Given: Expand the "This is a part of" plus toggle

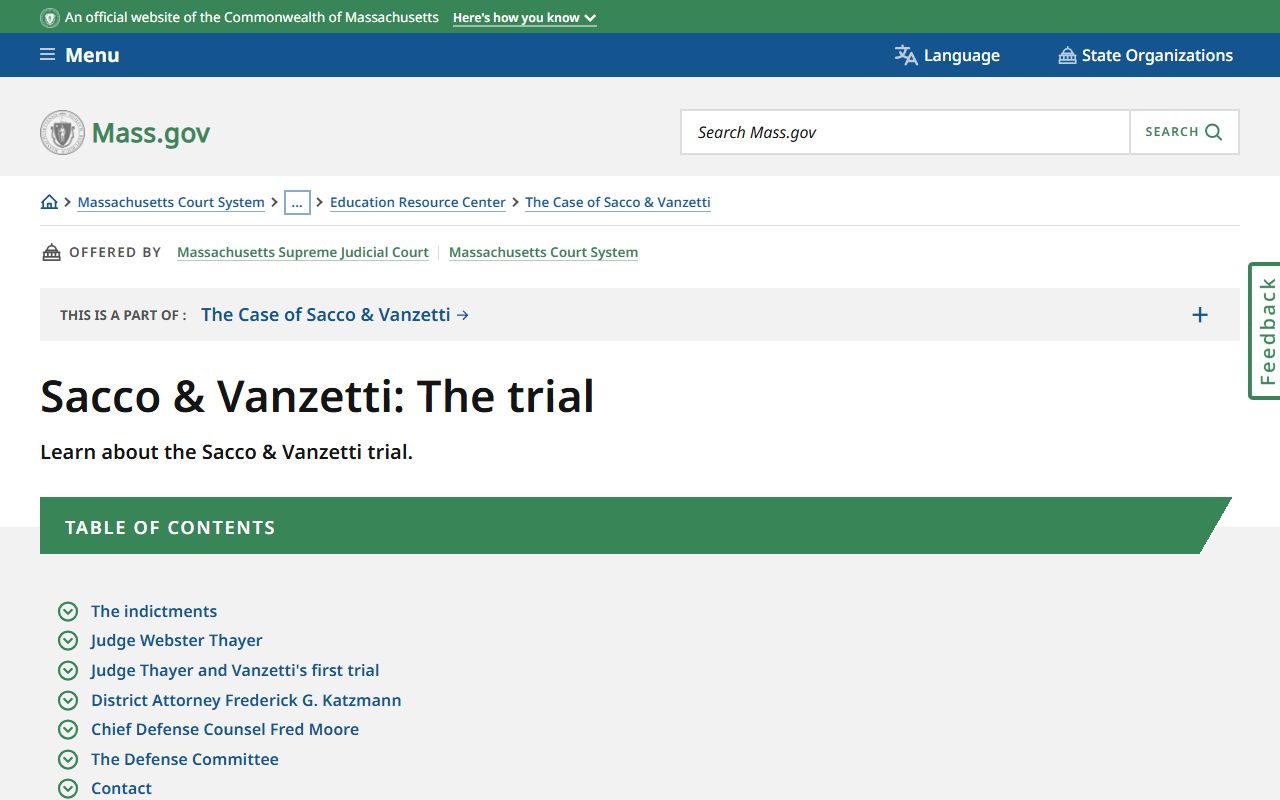Looking at the screenshot, I should pos(1200,315).
